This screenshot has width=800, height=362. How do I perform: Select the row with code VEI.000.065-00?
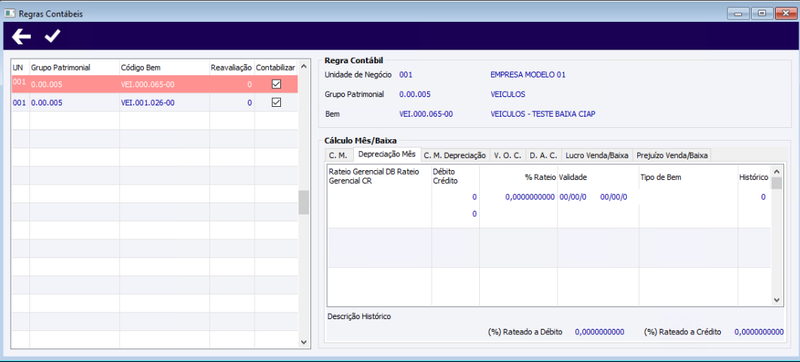tap(155, 84)
